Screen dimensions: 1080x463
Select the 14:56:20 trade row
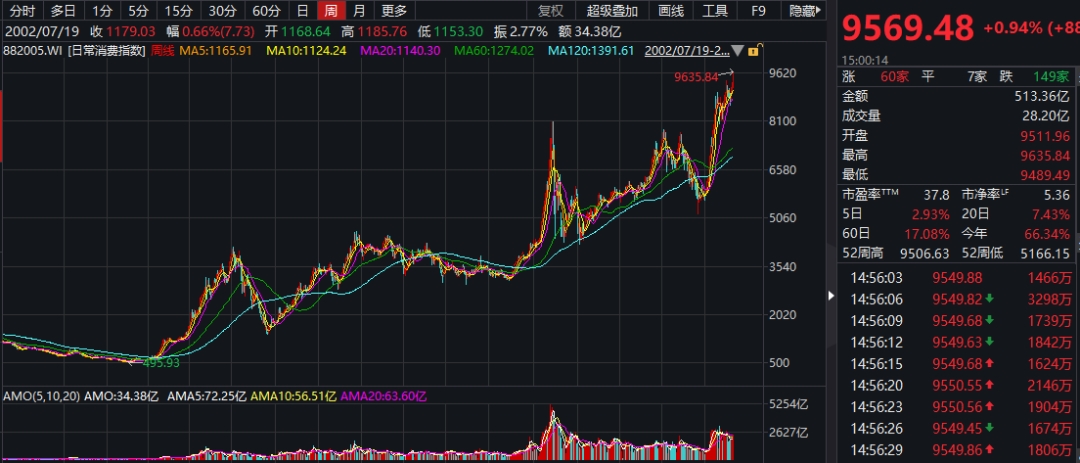point(957,385)
